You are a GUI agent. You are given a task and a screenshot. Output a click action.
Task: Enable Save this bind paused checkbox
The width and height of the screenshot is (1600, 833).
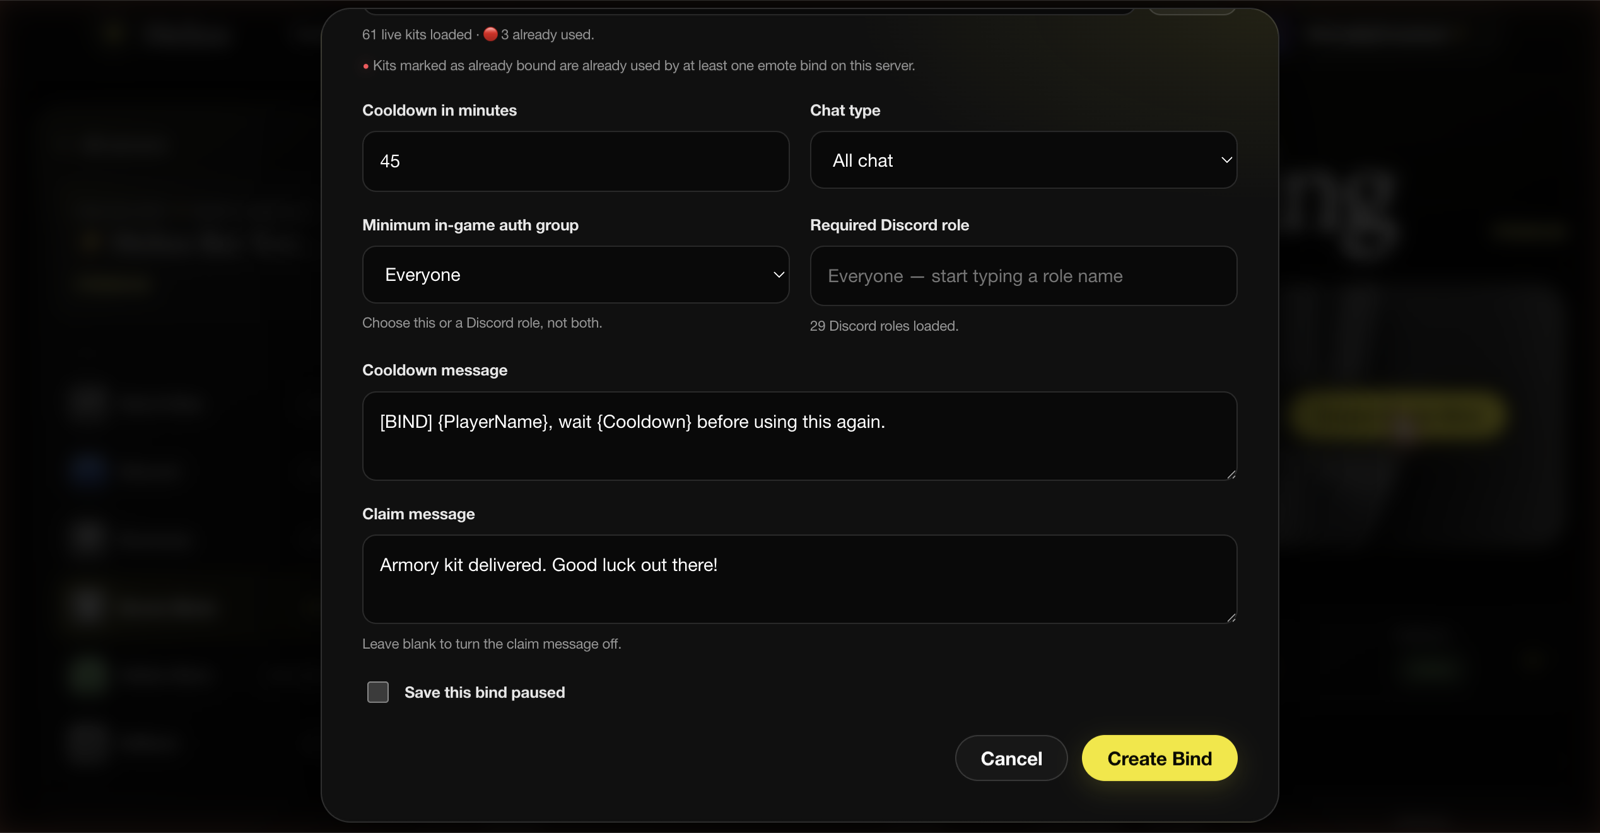click(378, 692)
